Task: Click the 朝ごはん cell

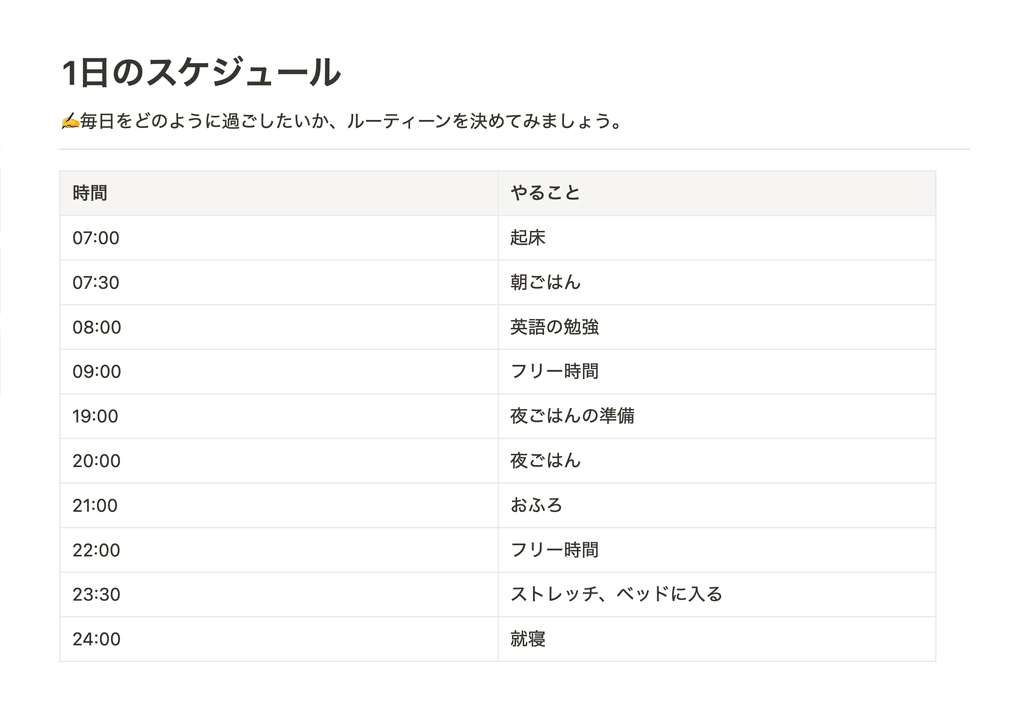Action: (716, 283)
